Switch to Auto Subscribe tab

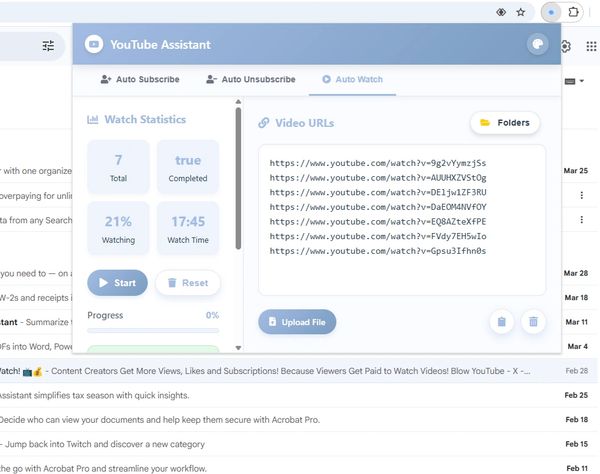140,79
